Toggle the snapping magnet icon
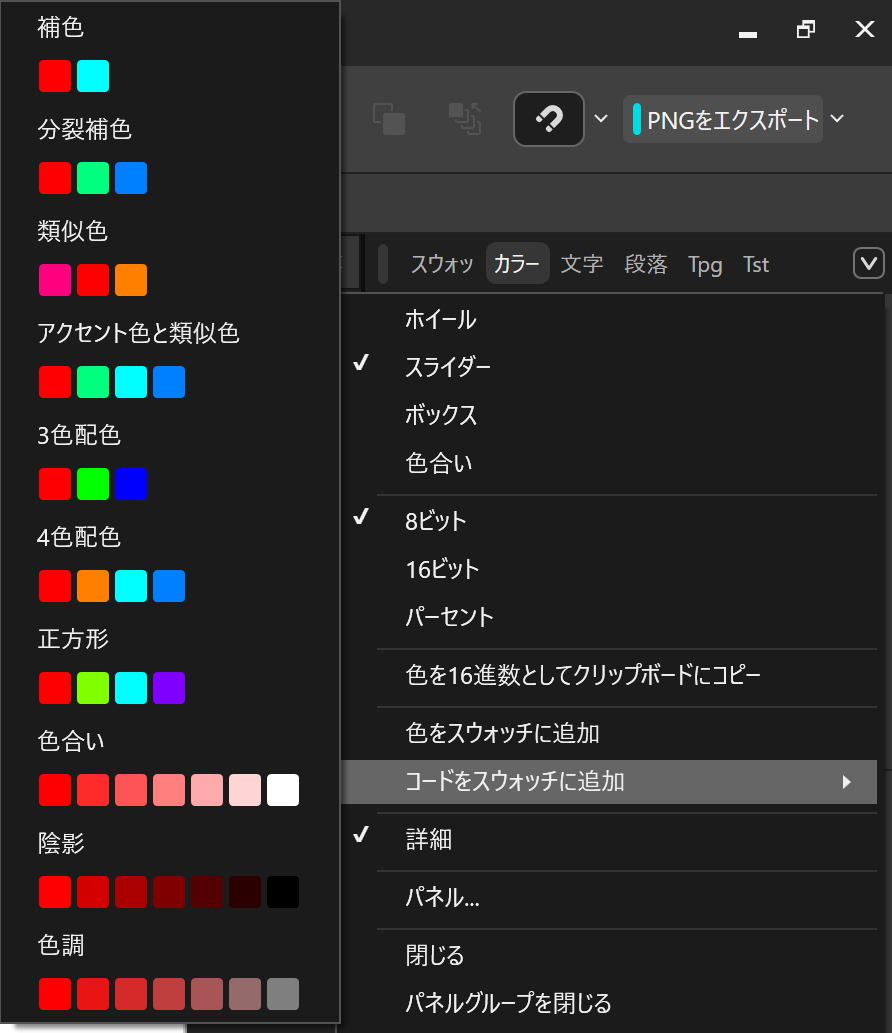This screenshot has width=892, height=1033. [x=548, y=118]
